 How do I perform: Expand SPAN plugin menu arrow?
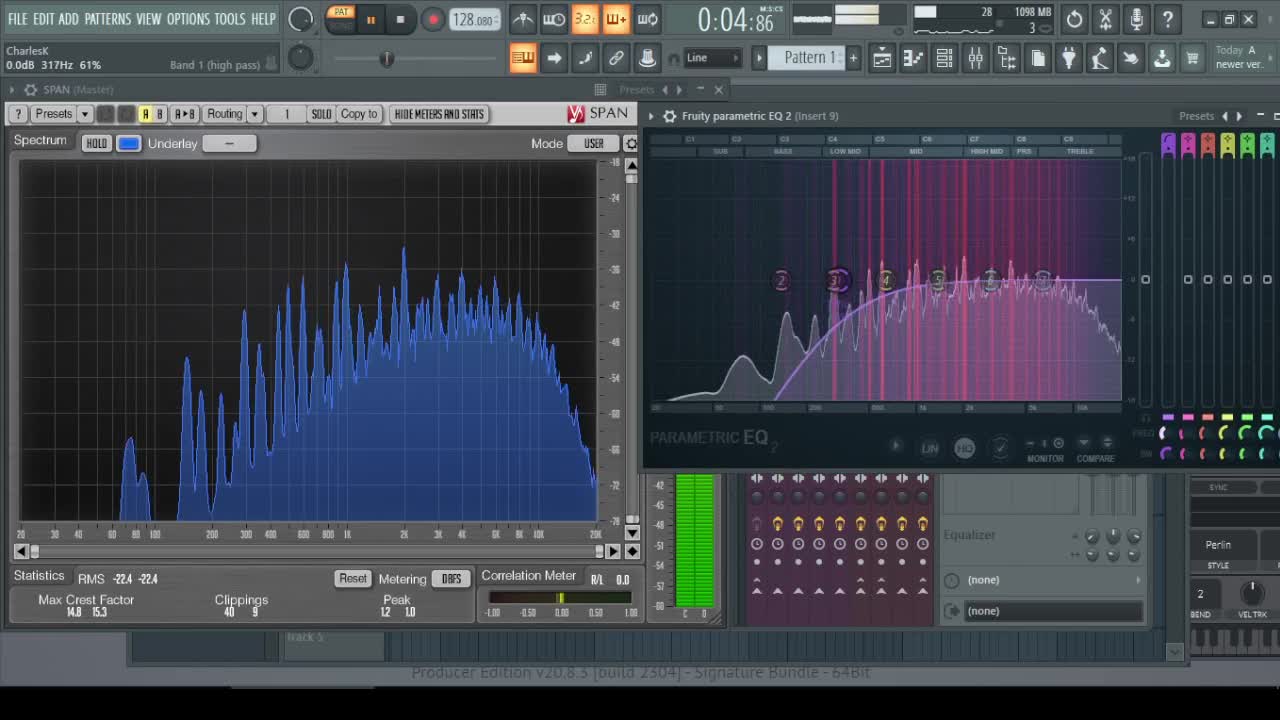pyautogui.click(x=14, y=90)
